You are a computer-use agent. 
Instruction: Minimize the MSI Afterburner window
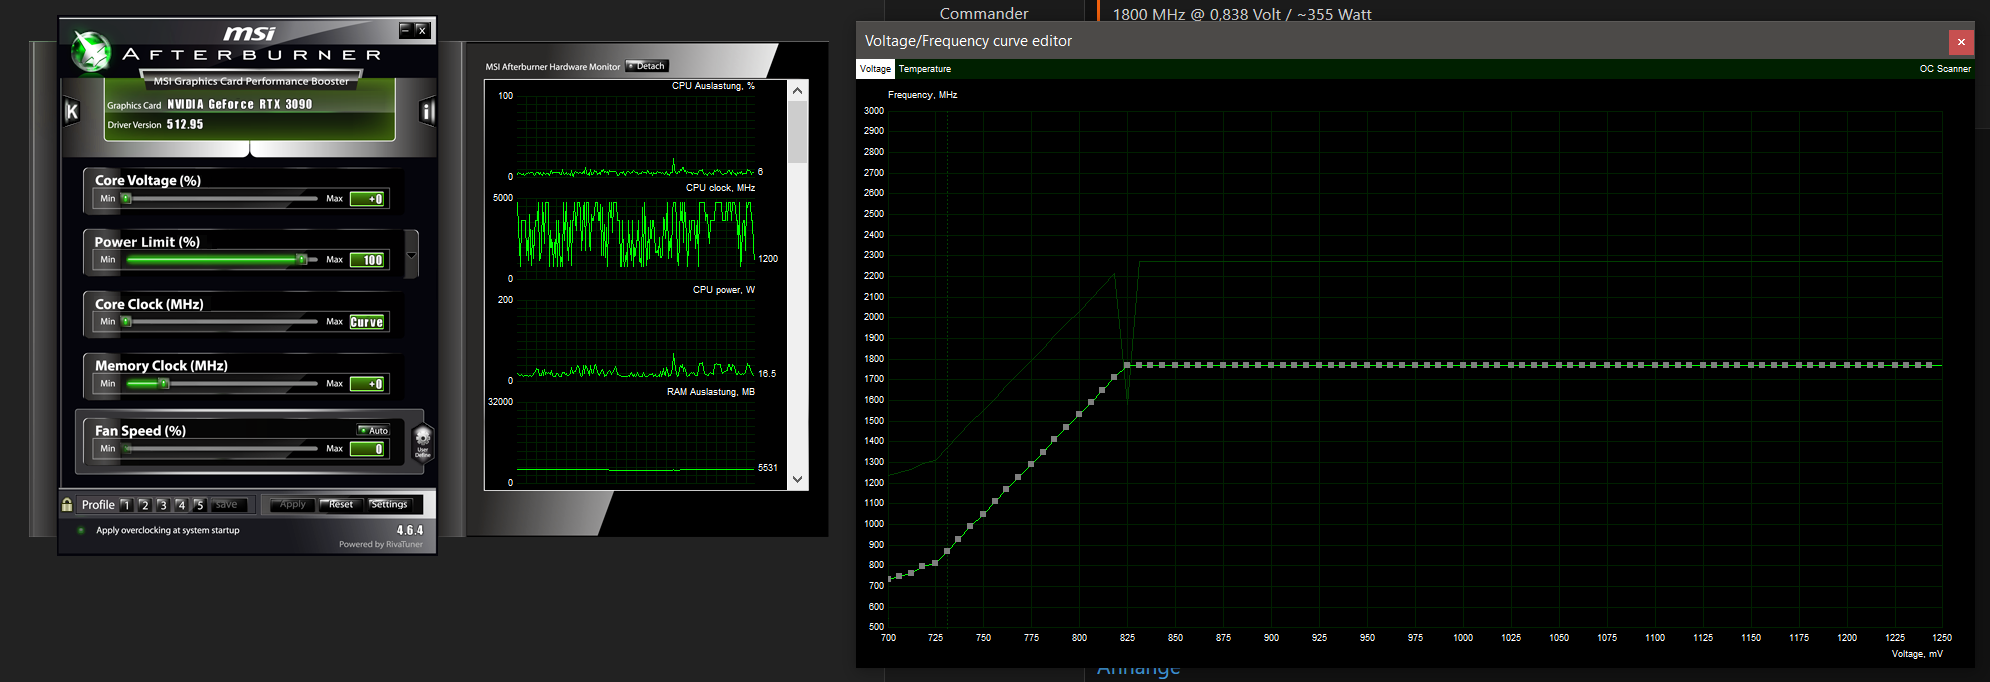click(405, 30)
